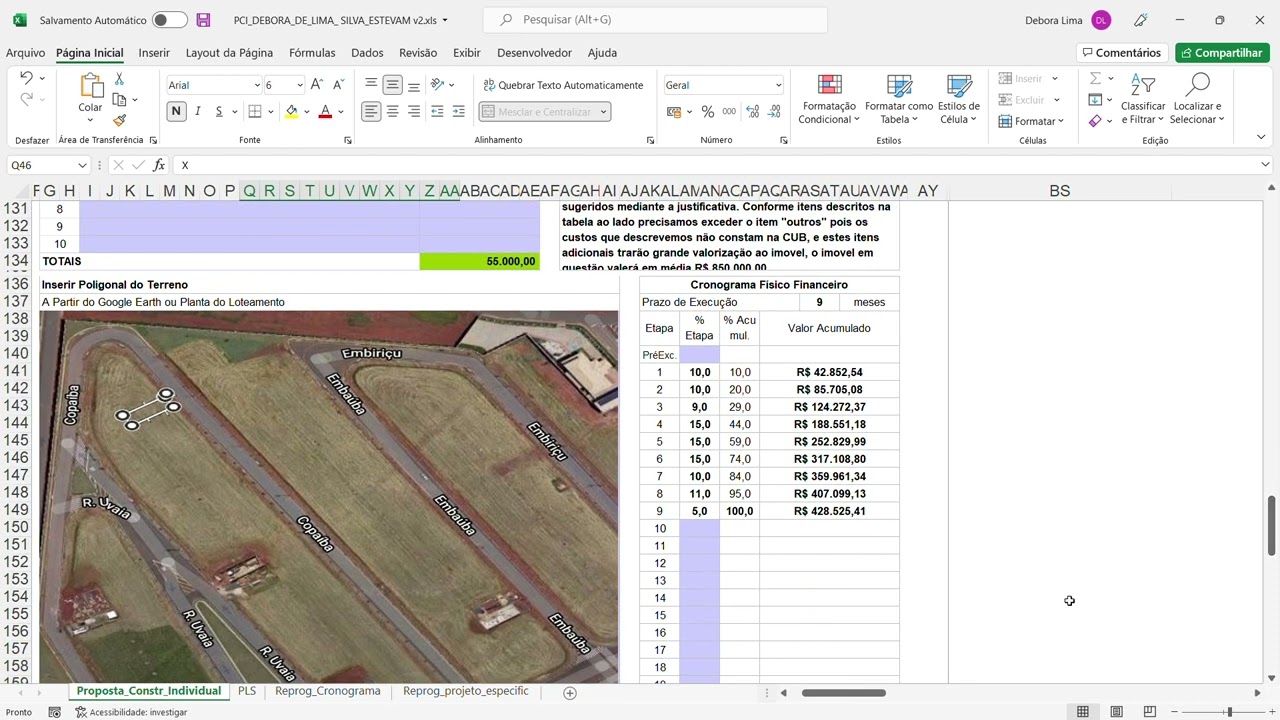Click the percent style icon
This screenshot has height=720, width=1280.
pos(708,112)
